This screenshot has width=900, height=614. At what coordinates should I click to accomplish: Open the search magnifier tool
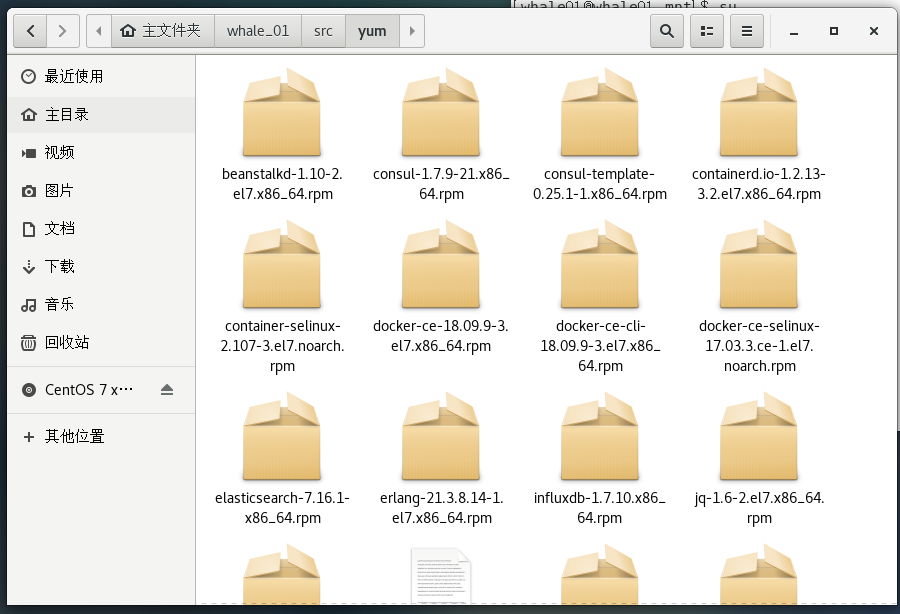pyautogui.click(x=666, y=31)
